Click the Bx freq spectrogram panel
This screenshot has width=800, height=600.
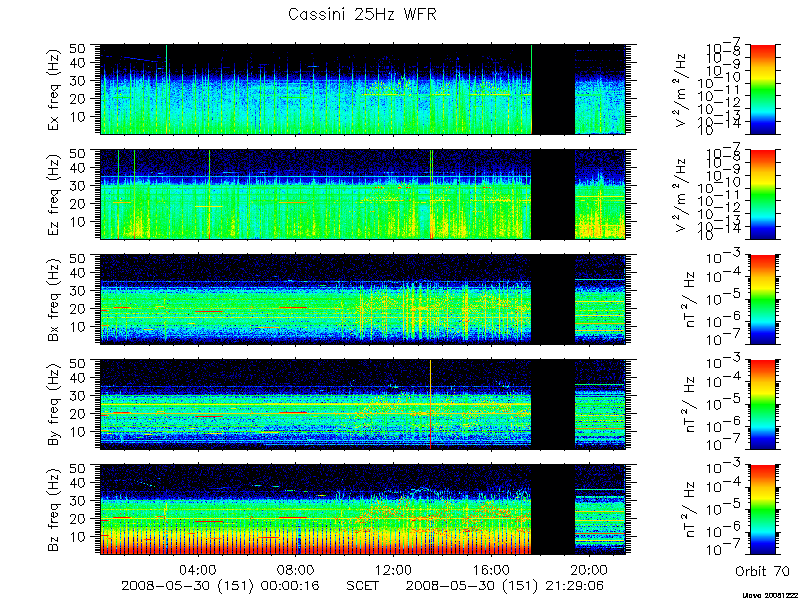point(363,299)
